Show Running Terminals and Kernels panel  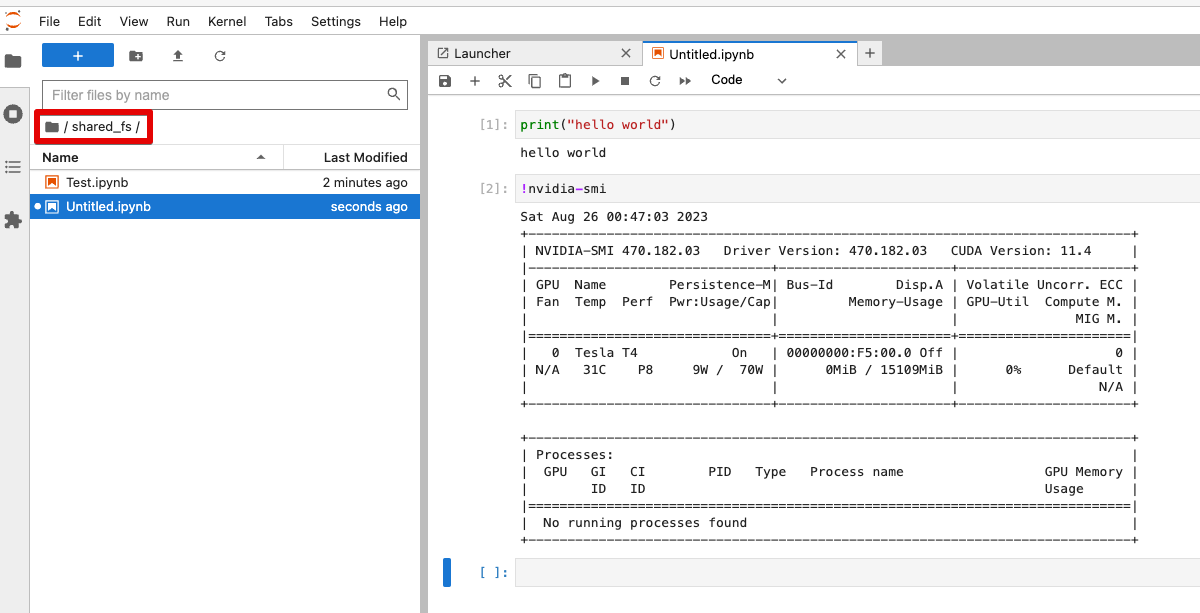[13, 114]
